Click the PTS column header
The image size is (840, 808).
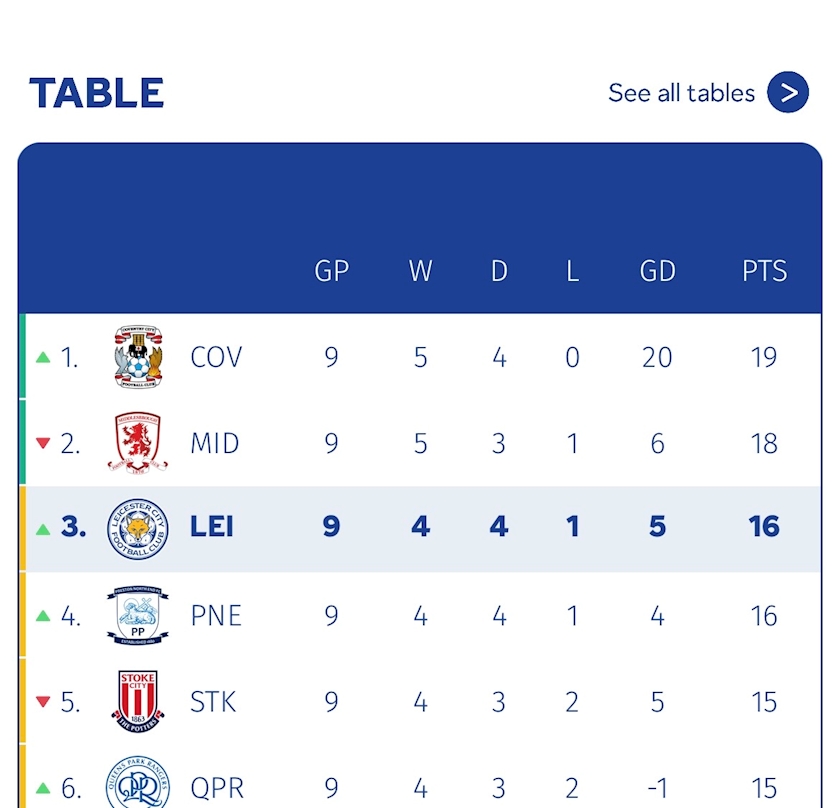[764, 271]
